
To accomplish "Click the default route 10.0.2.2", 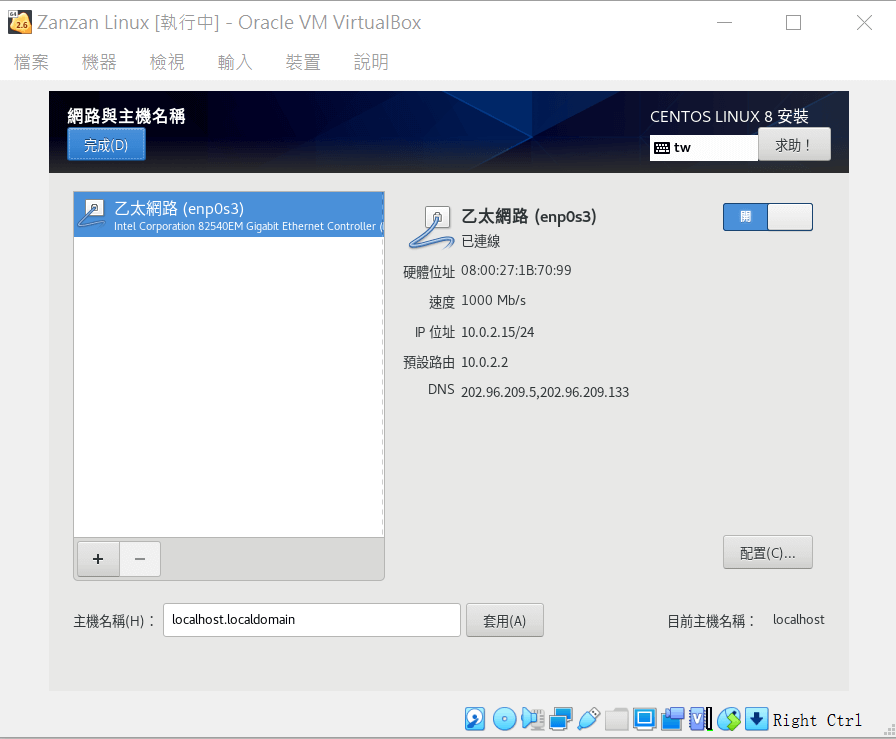I will pos(484,362).
